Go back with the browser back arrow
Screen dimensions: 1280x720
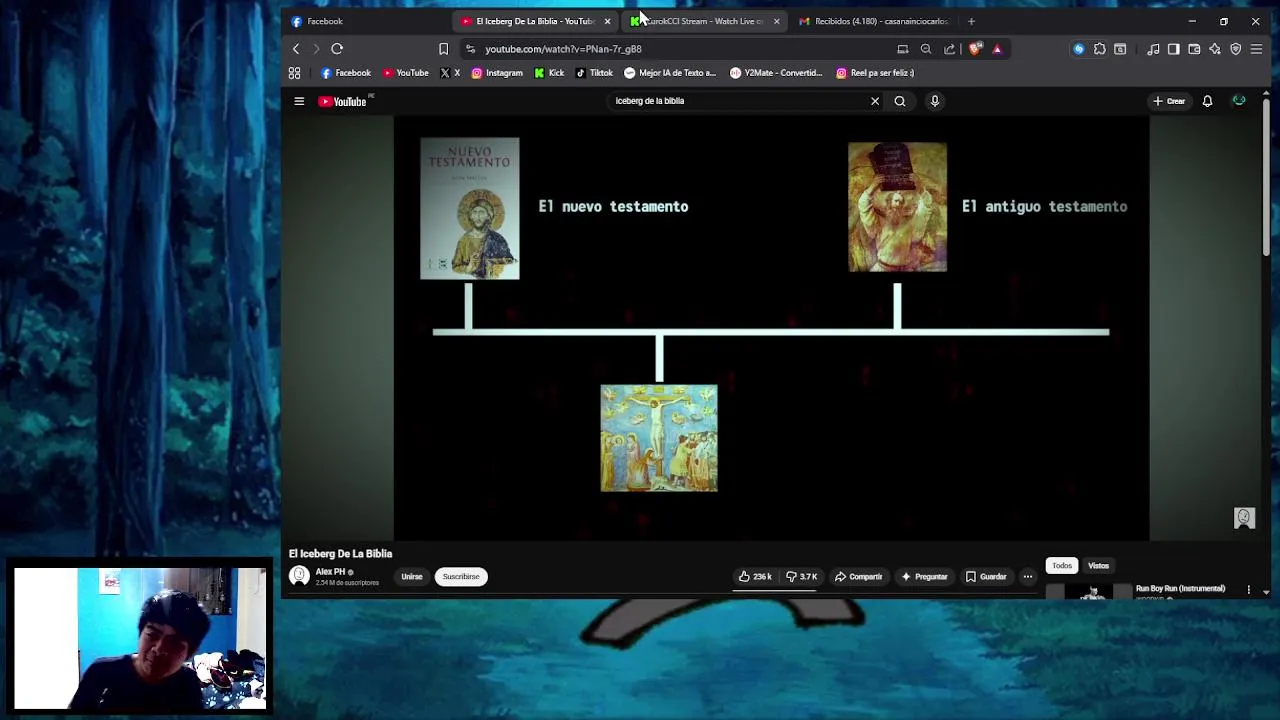click(x=296, y=49)
